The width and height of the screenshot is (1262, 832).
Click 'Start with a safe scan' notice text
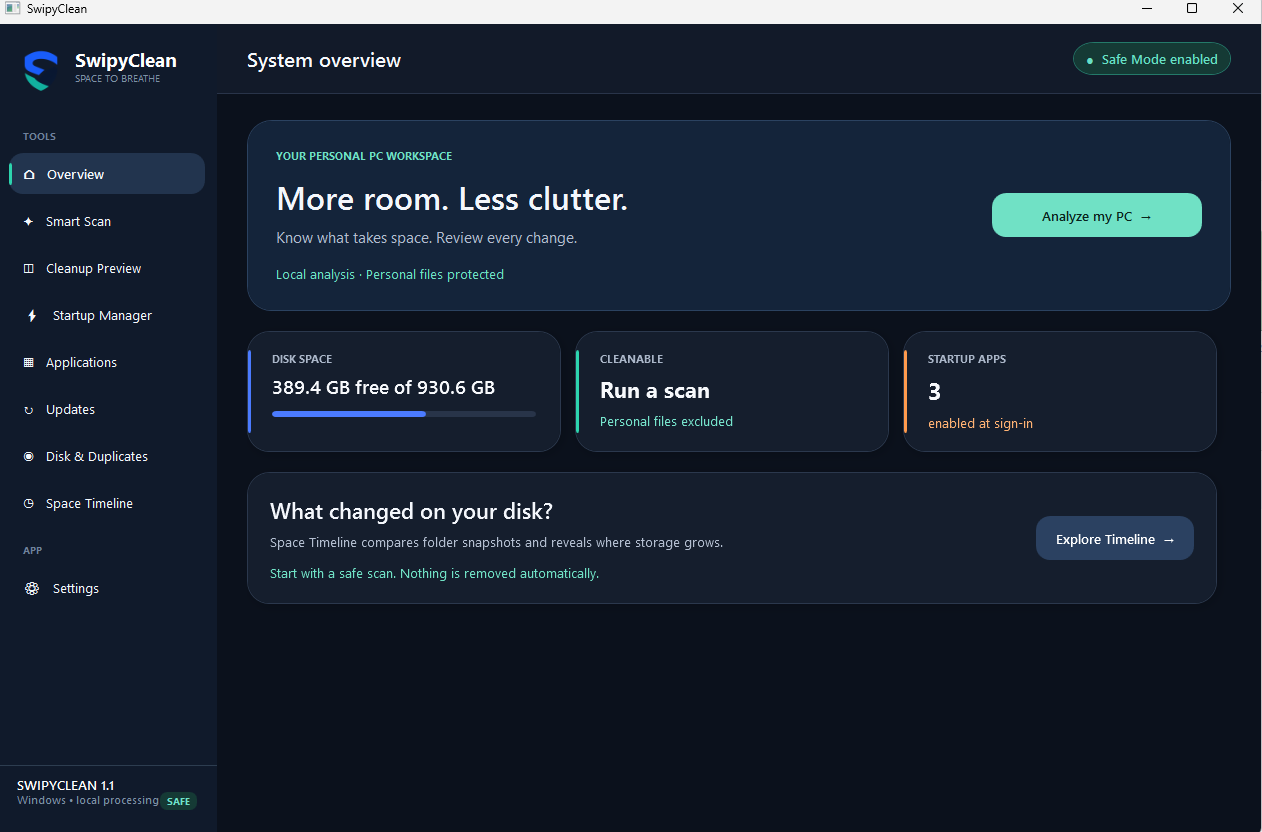434,573
